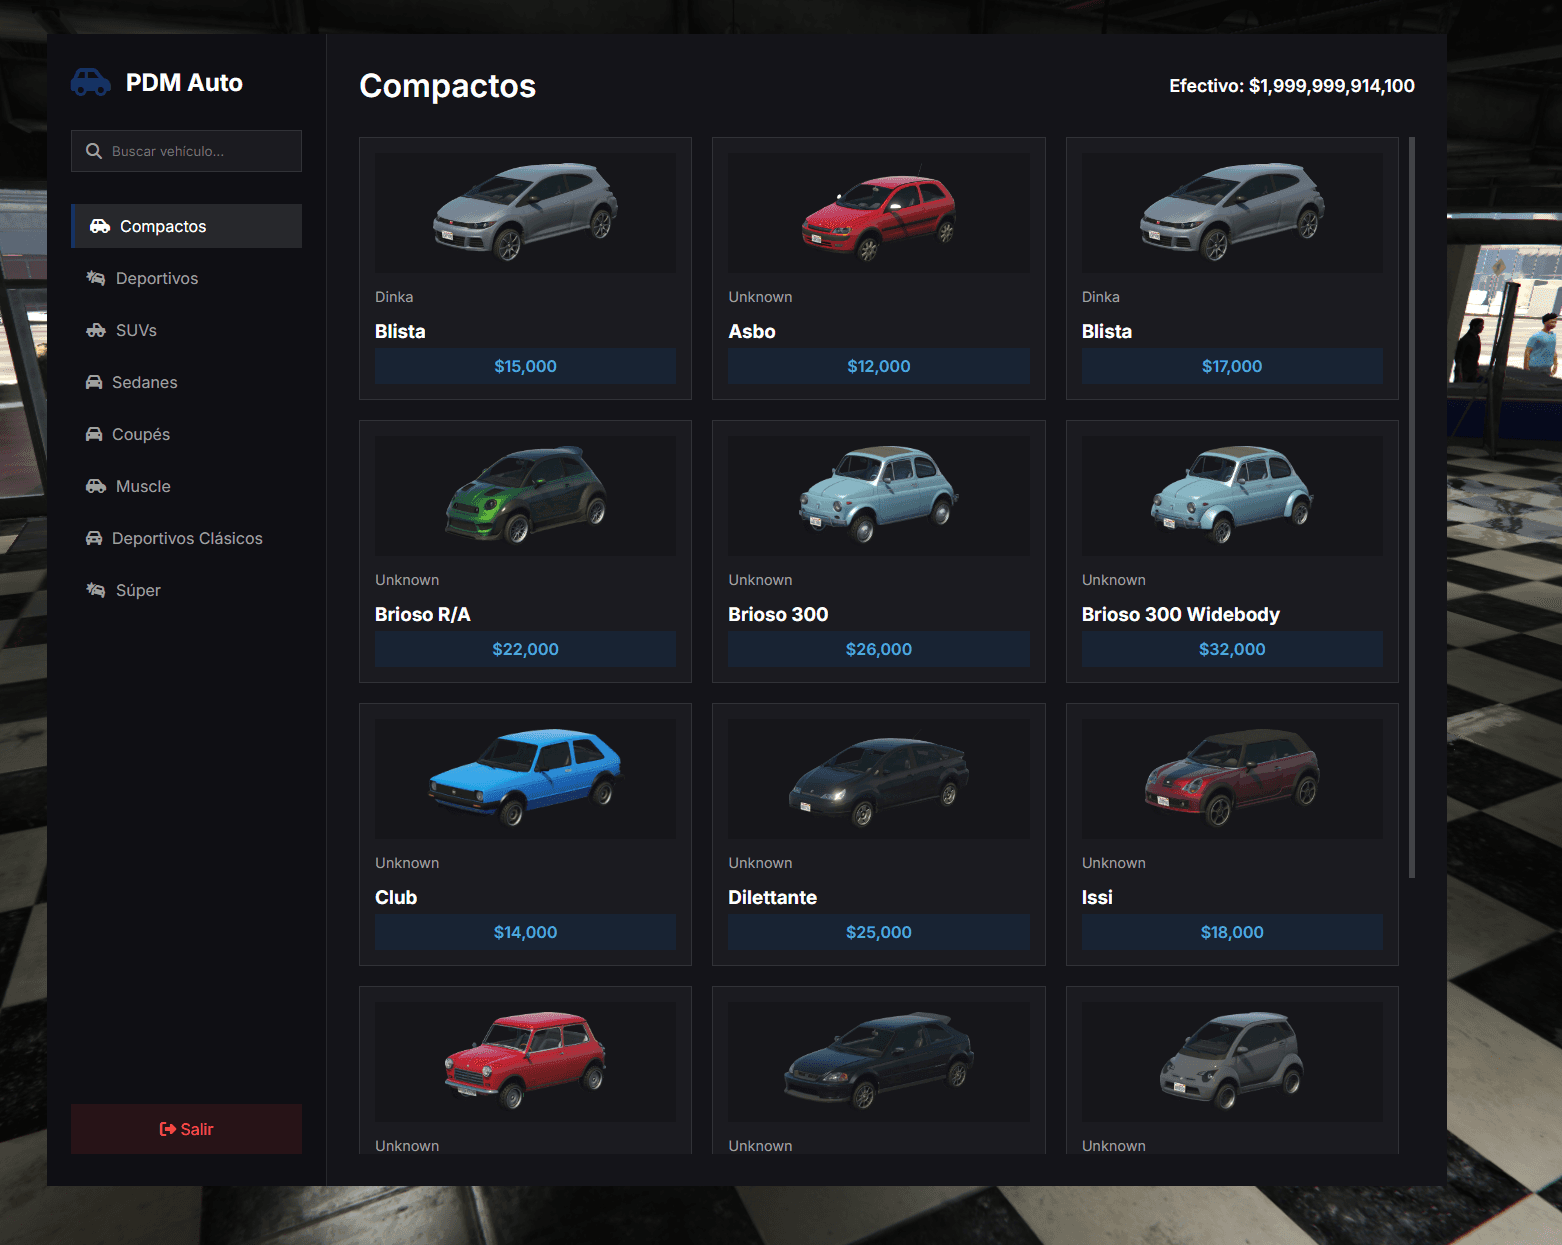This screenshot has width=1562, height=1245.
Task: Purchase the Dilettante for $25,000
Action: (x=879, y=932)
